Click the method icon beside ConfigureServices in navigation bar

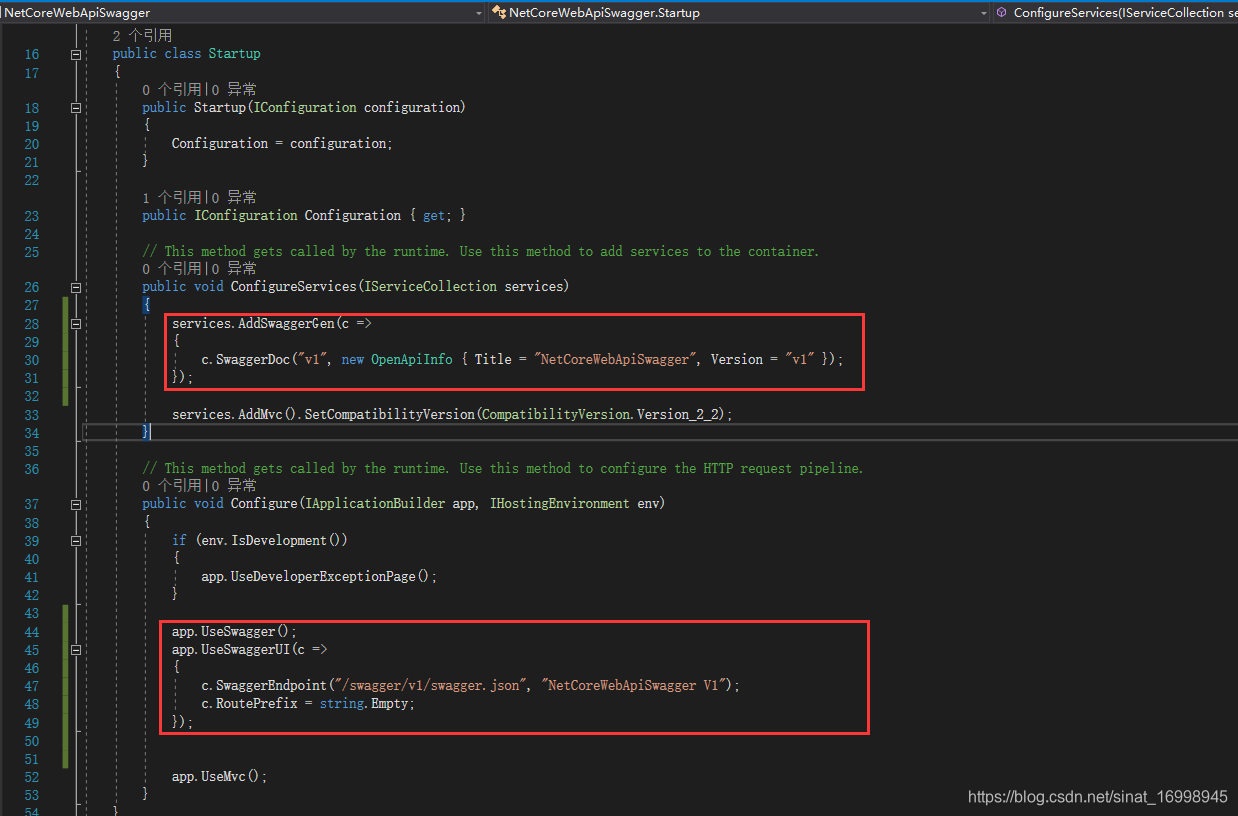click(1002, 13)
